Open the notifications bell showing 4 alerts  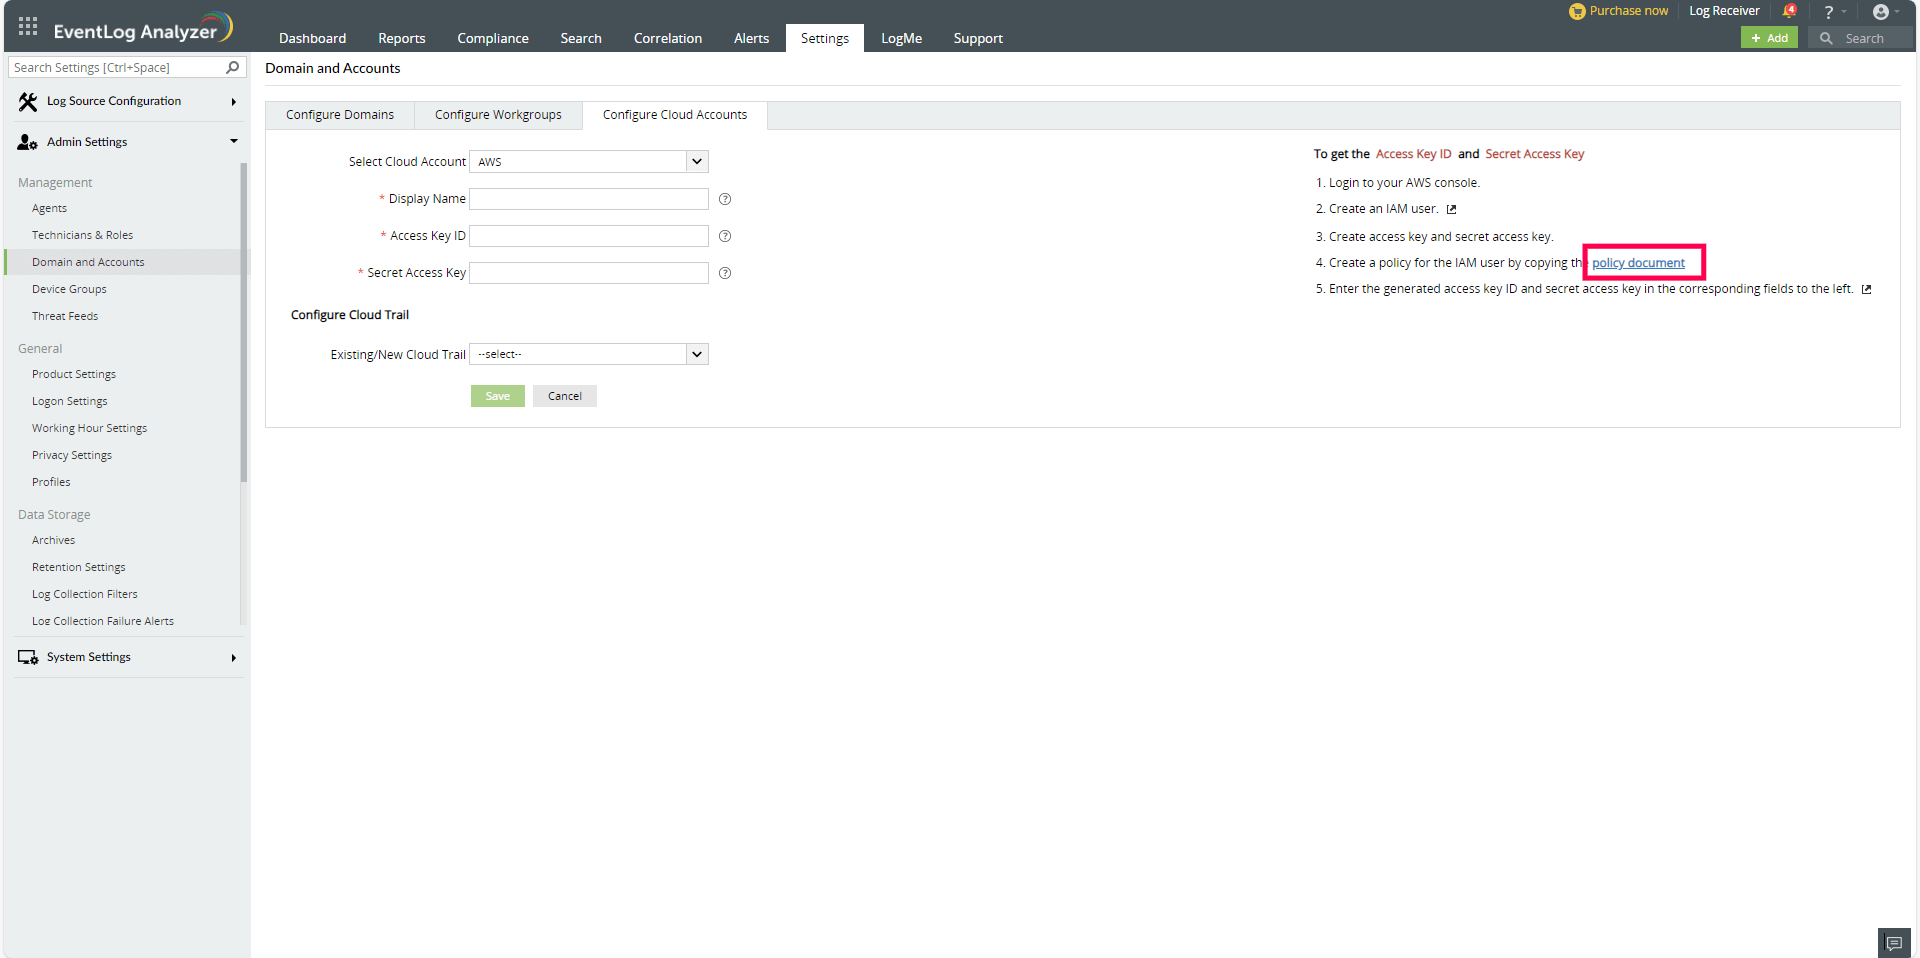(1790, 11)
